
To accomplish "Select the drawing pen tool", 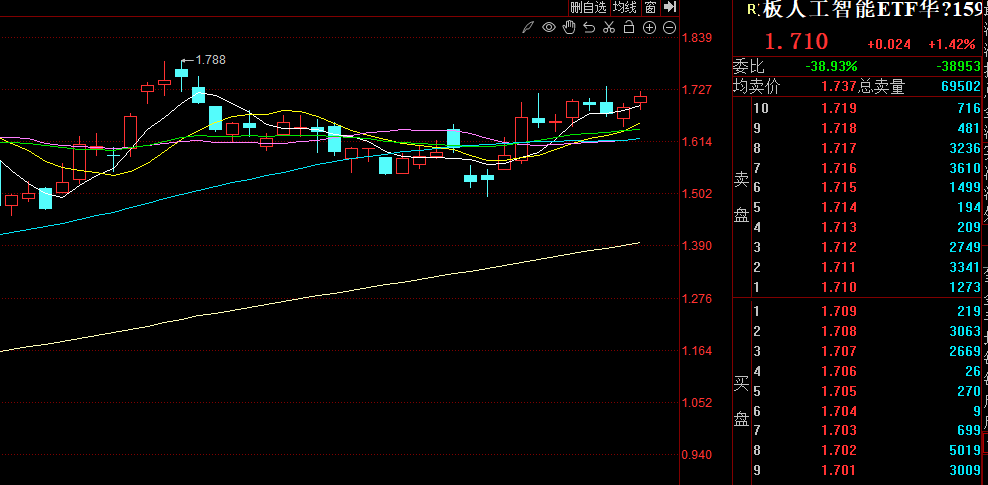I will [528, 27].
